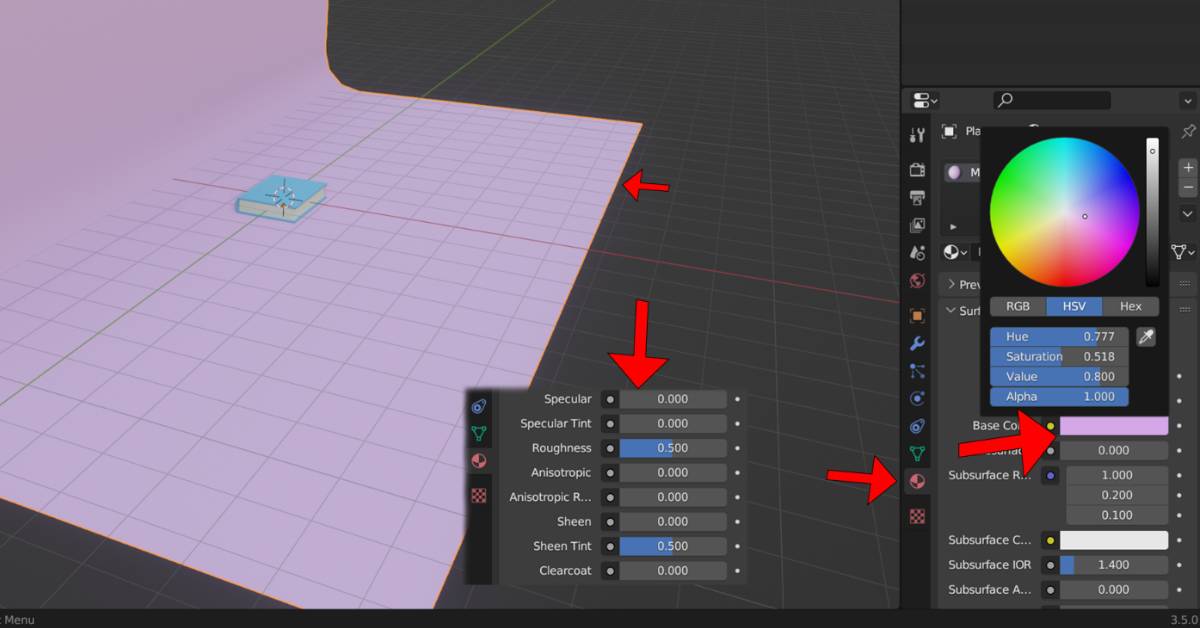Open World Properties with the globe icon
Screen dimensions: 1200x628
click(x=917, y=281)
